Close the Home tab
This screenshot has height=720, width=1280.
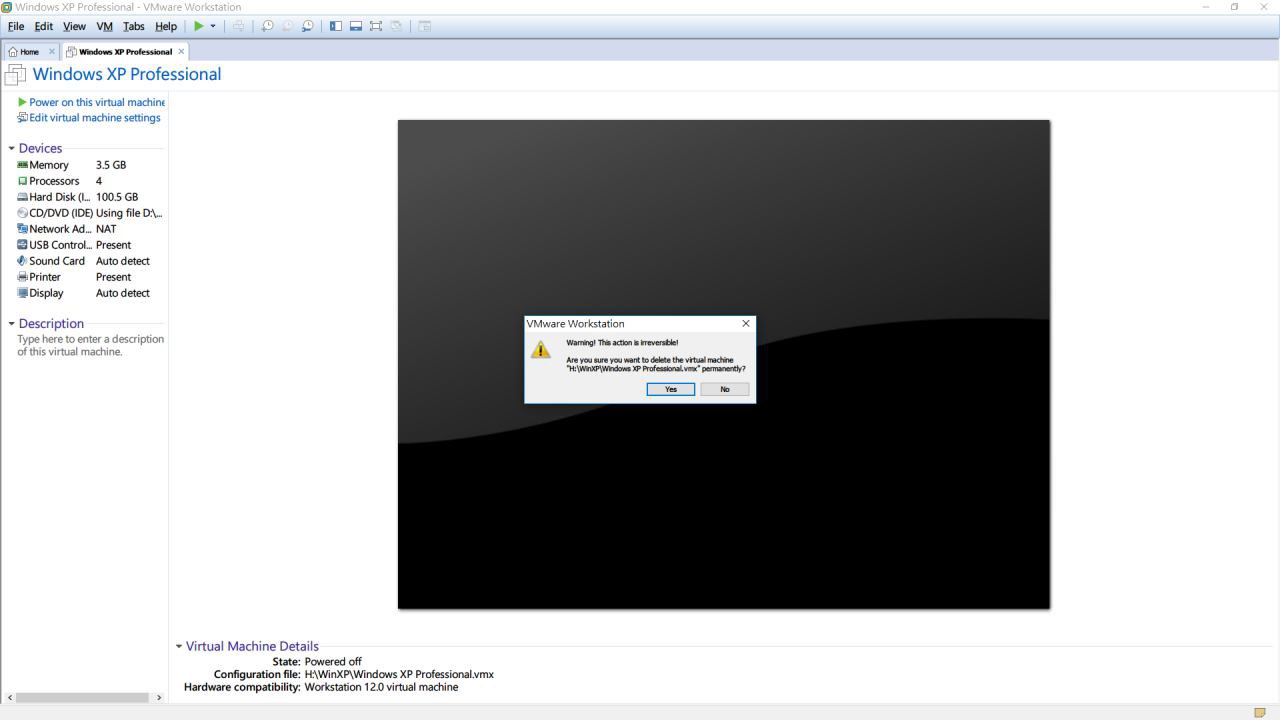click(x=52, y=51)
